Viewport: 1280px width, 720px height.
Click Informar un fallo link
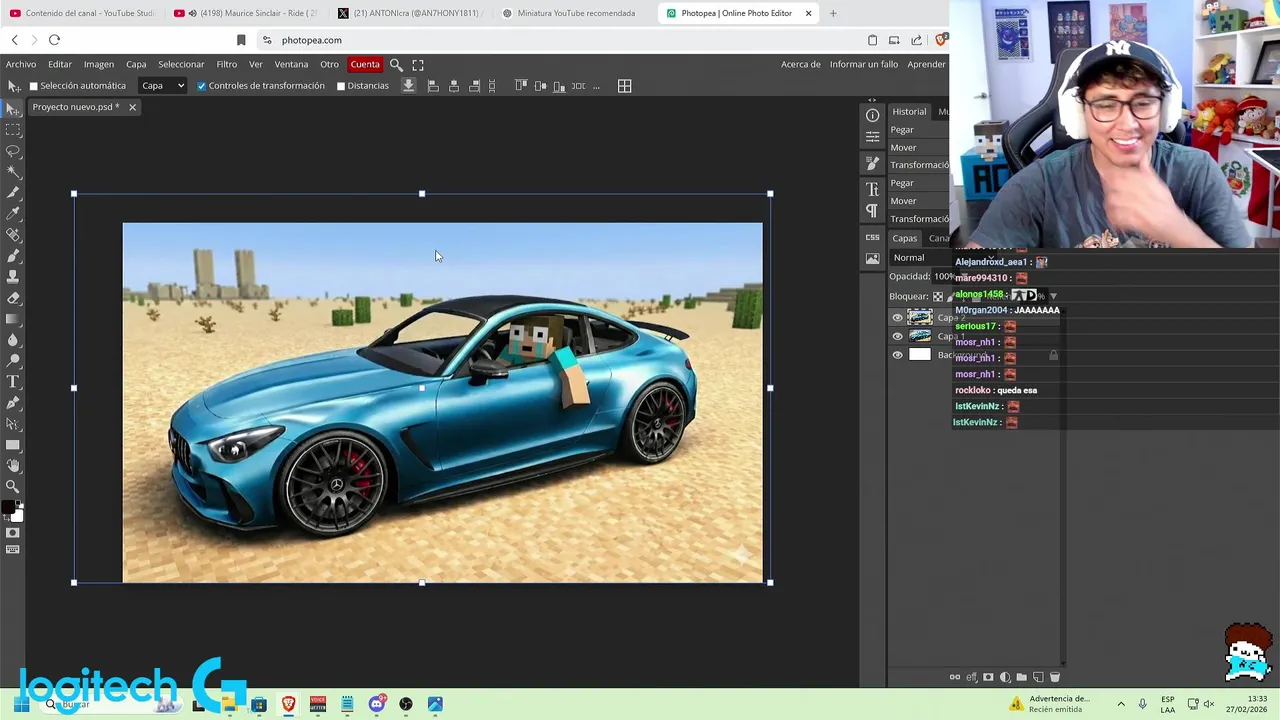coord(864,64)
